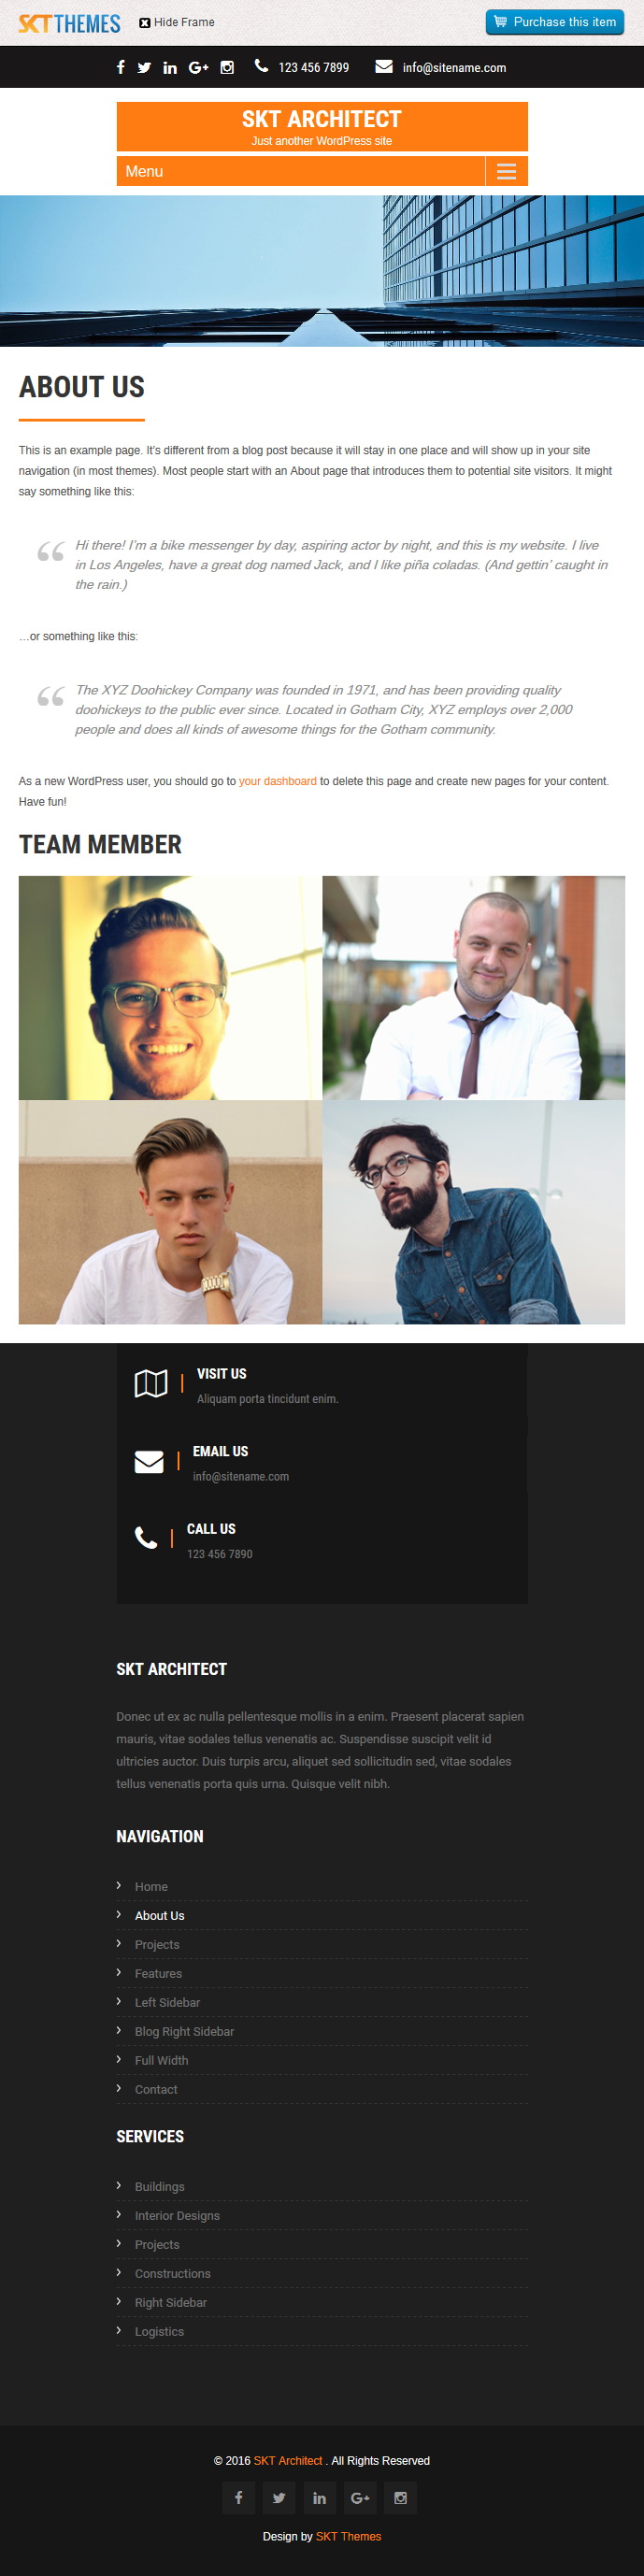
Task: Click the LinkedIn icon in header
Action: coord(170,68)
